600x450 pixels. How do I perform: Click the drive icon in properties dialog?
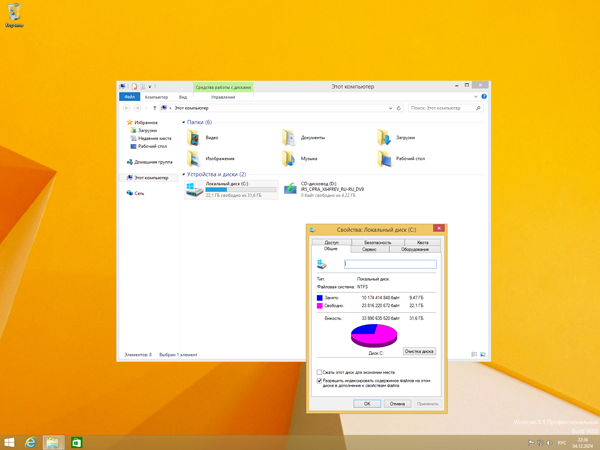click(x=322, y=264)
